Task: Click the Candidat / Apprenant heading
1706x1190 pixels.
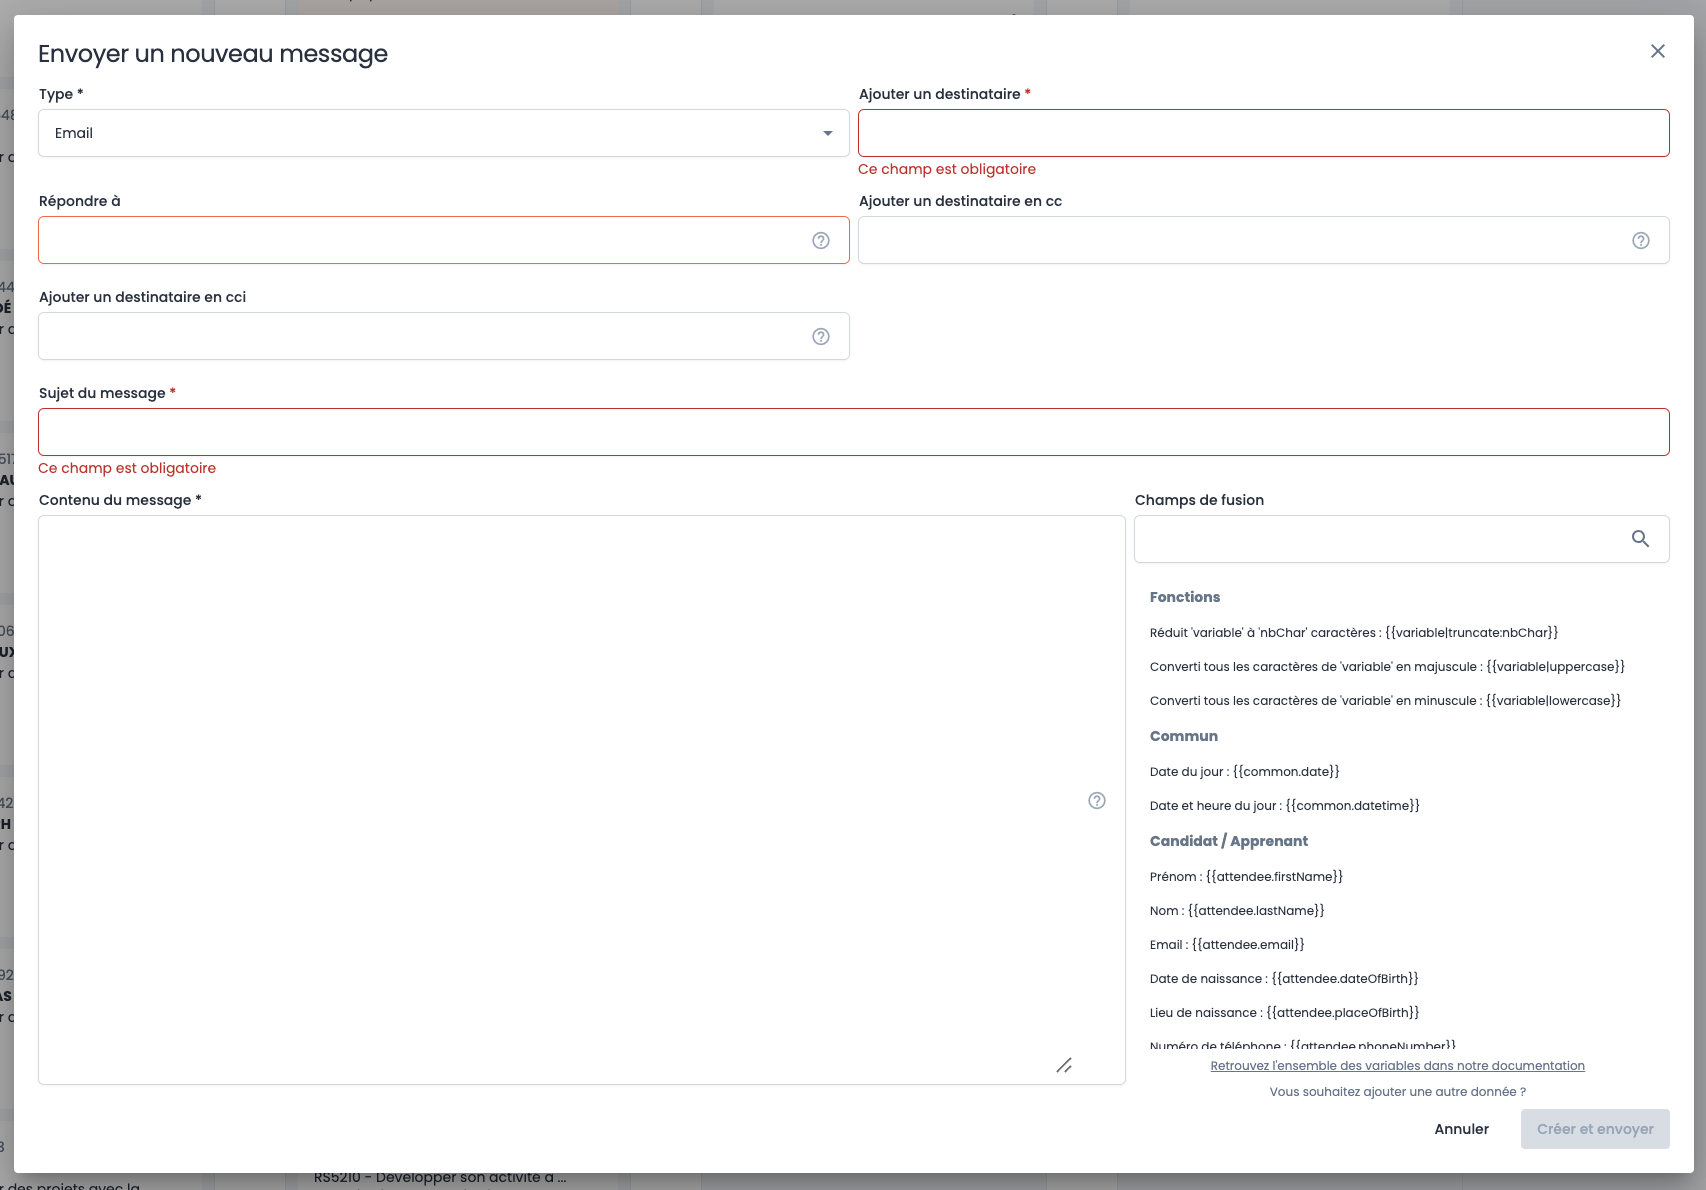Action: tap(1228, 841)
